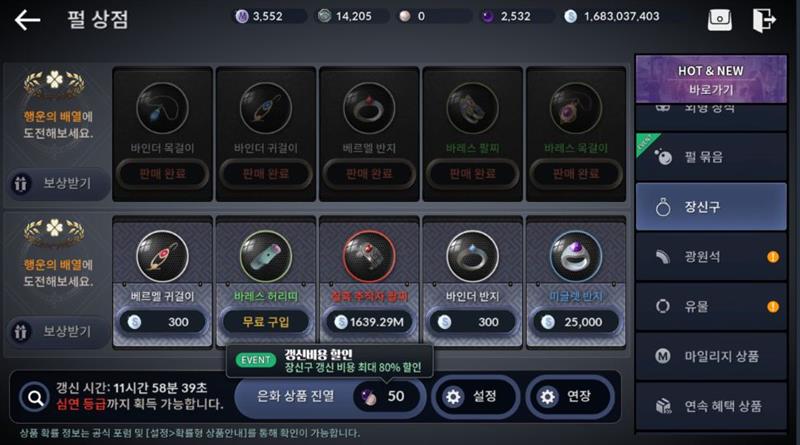Tap the exit door icon
This screenshot has width=800, height=445.
pos(764,20)
